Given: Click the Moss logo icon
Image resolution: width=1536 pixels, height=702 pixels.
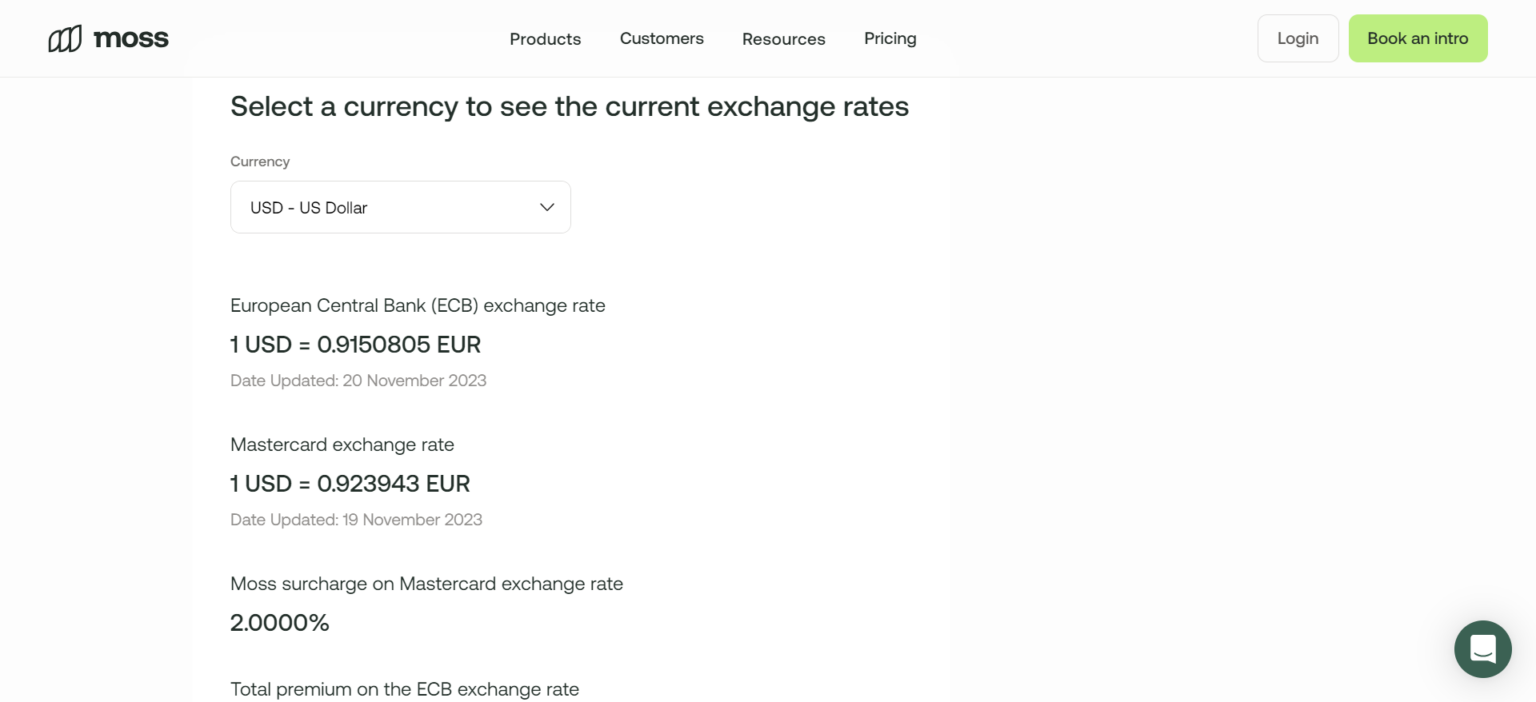Looking at the screenshot, I should (x=65, y=39).
